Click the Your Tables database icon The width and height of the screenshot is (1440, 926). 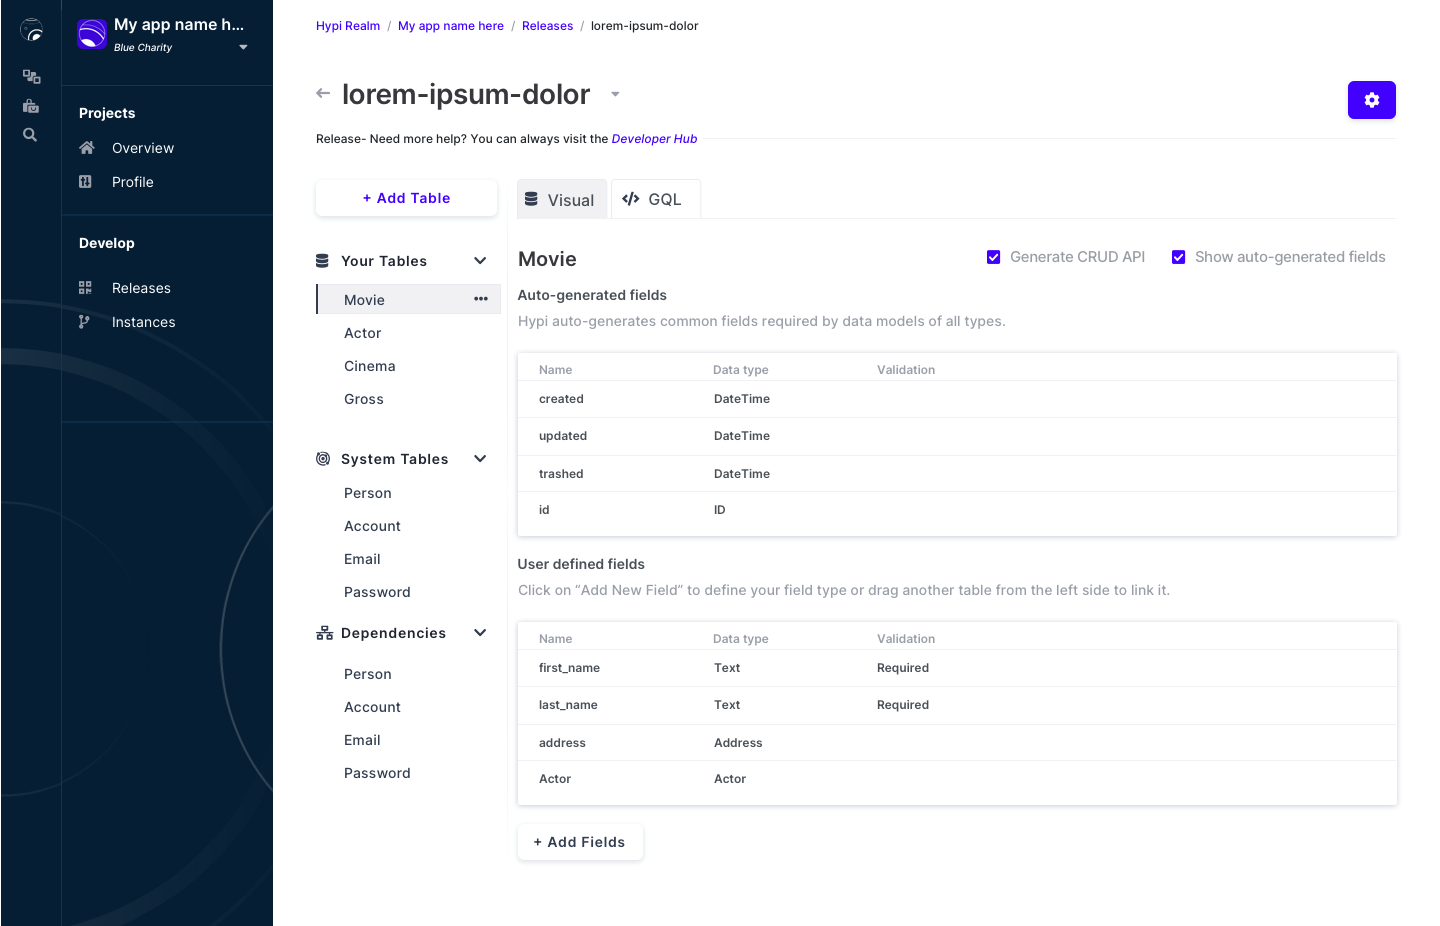click(322, 261)
